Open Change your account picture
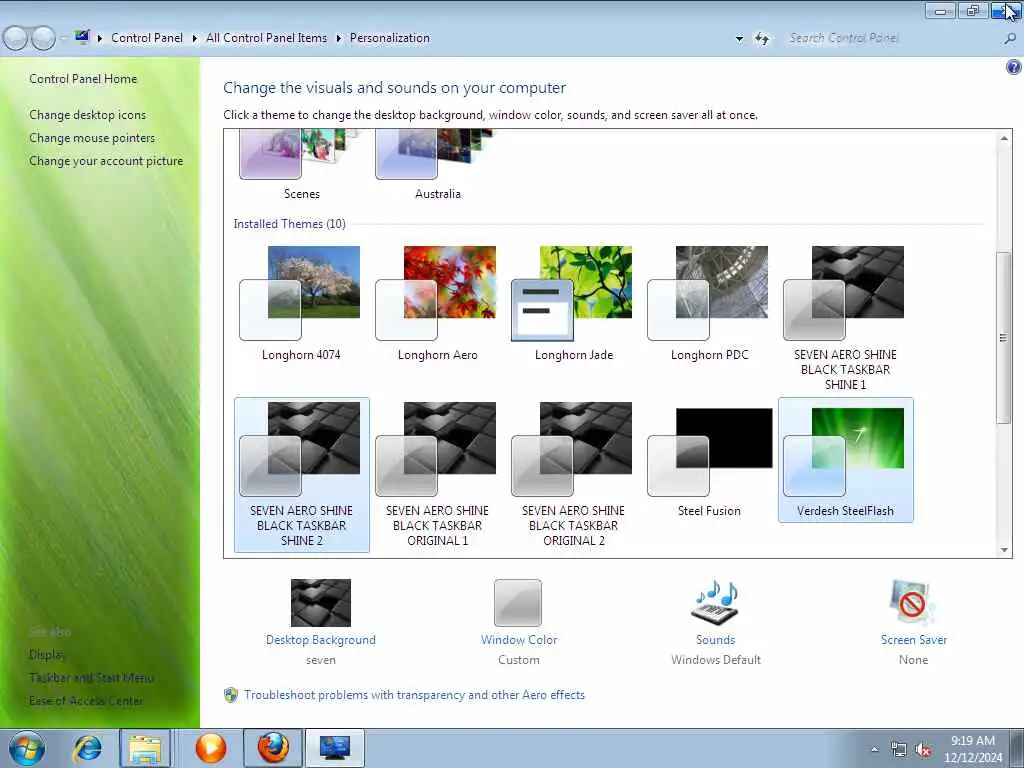 tap(106, 161)
